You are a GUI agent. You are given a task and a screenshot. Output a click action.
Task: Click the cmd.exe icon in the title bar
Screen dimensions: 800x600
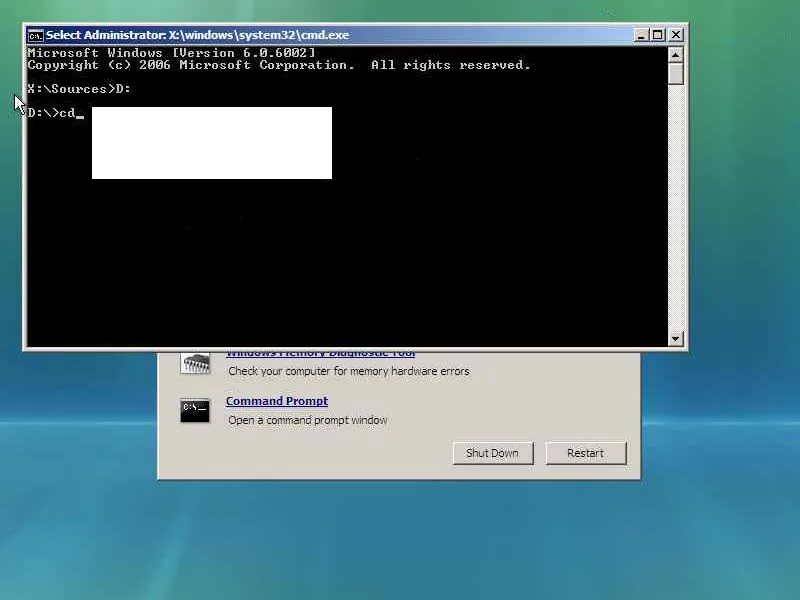tap(36, 35)
